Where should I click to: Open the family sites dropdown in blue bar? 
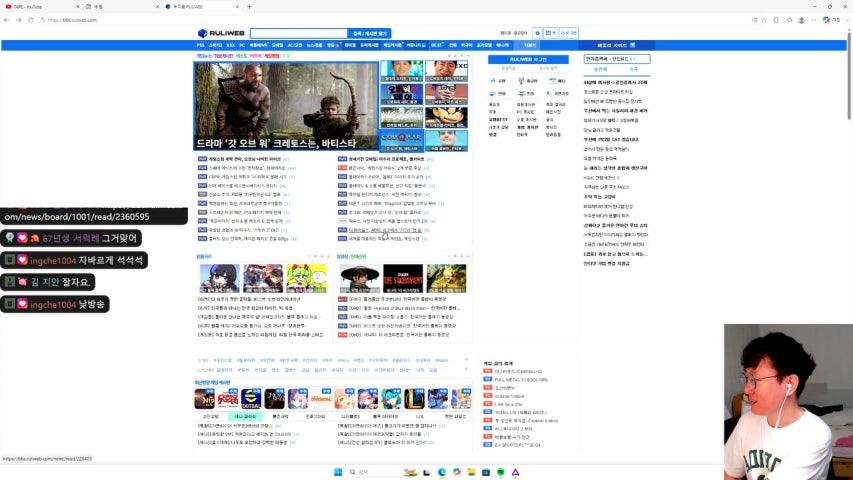[616, 45]
